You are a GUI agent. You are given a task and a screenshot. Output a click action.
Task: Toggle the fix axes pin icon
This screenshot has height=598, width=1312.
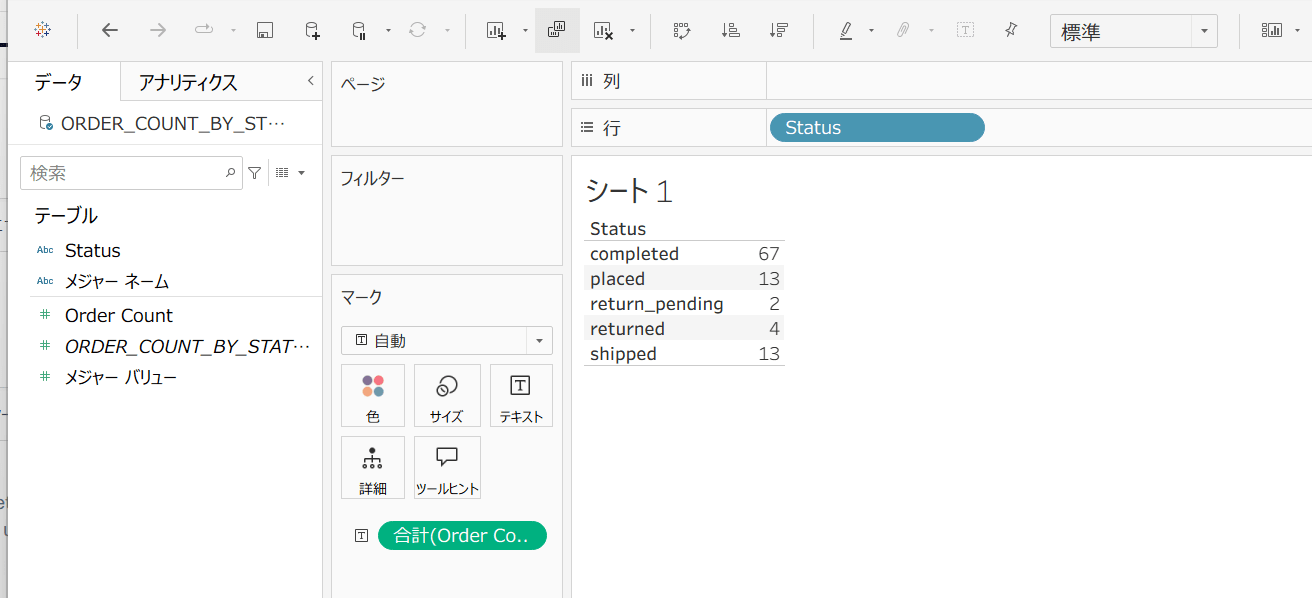tap(1011, 30)
